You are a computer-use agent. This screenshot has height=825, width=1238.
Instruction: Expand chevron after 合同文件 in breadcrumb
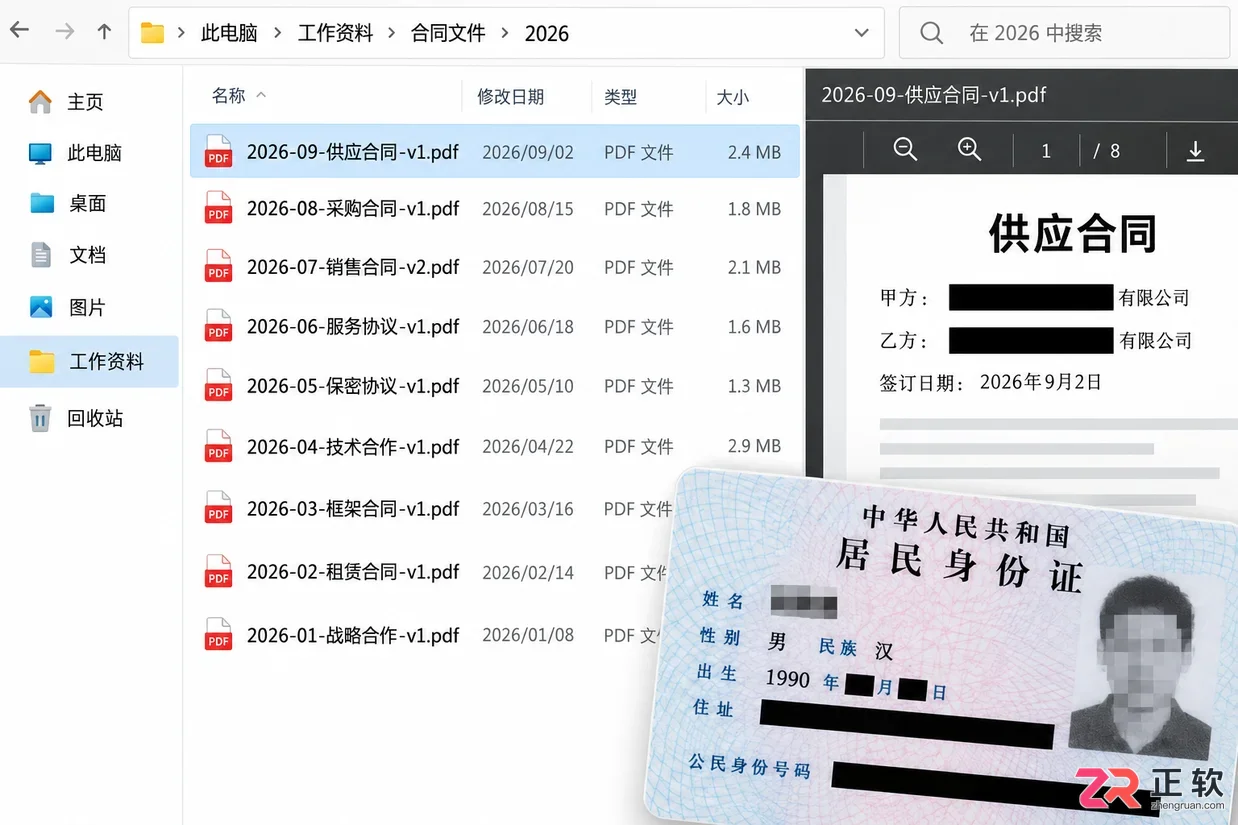505,33
